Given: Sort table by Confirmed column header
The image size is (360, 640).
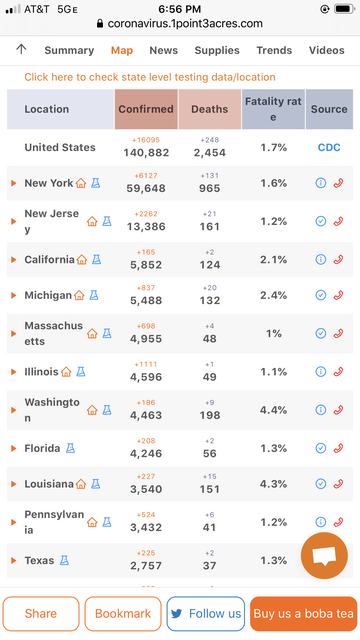Looking at the screenshot, I should pos(146,109).
